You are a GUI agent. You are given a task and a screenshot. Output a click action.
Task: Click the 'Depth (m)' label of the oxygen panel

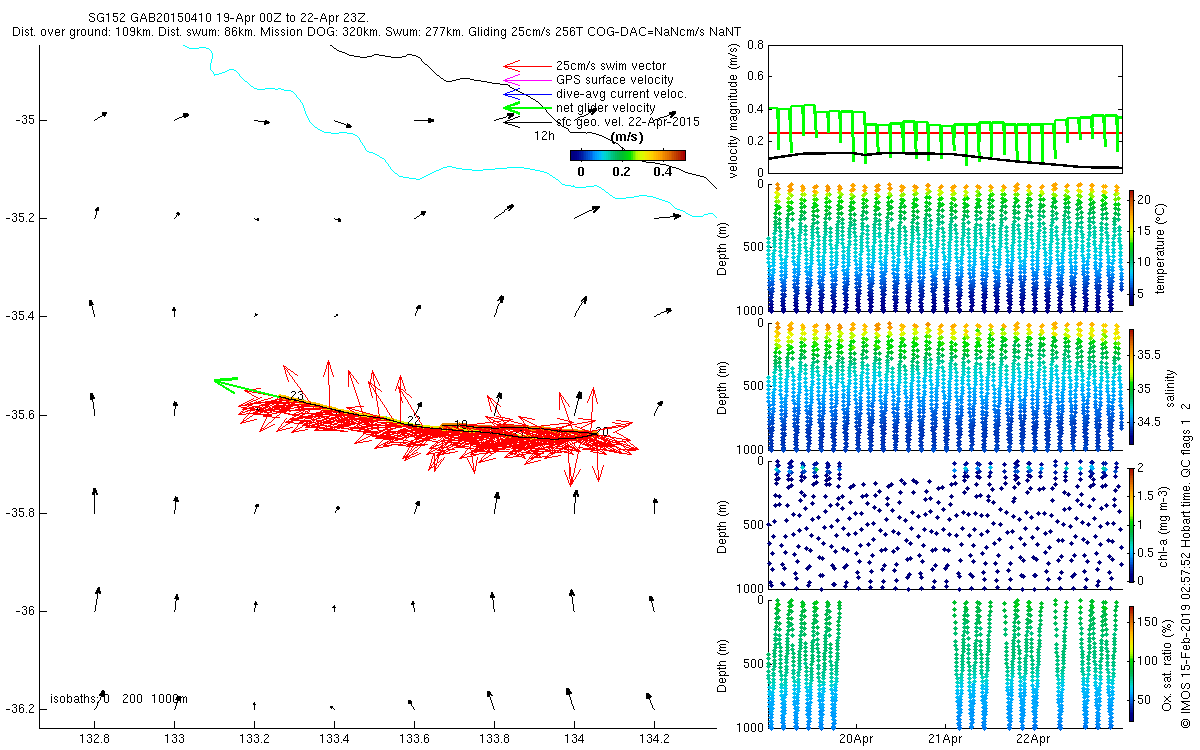click(724, 664)
